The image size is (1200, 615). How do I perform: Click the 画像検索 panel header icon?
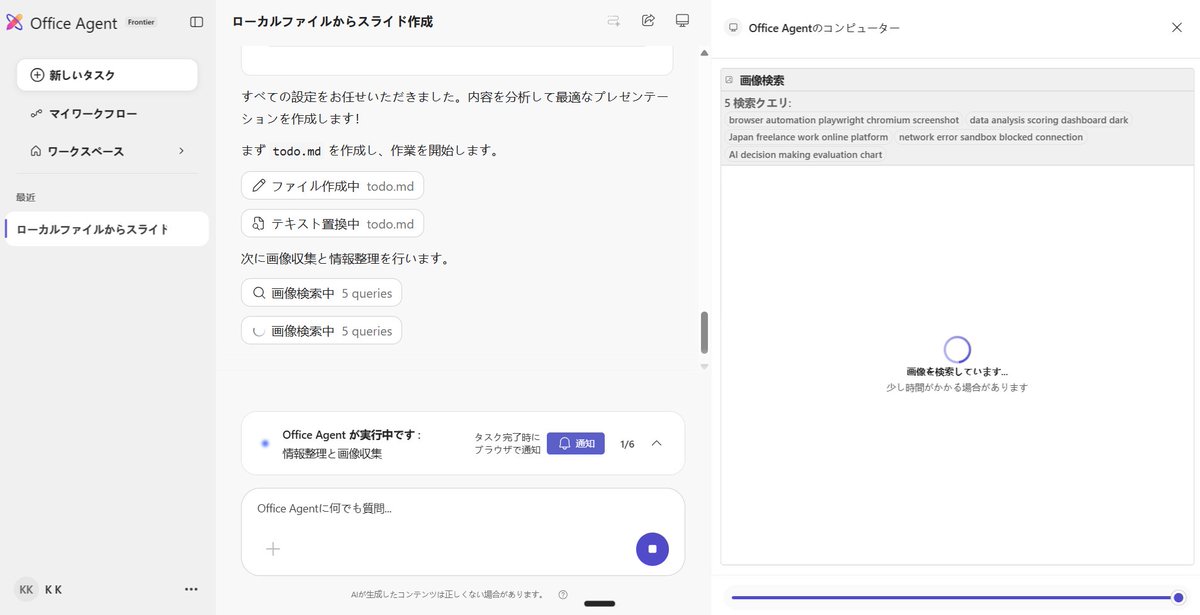click(x=729, y=80)
